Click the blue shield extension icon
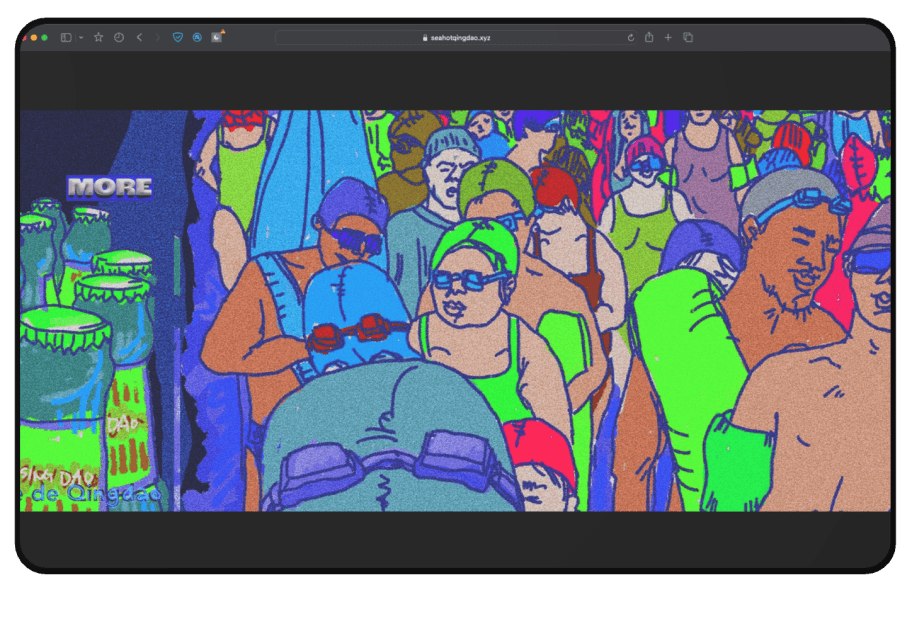This screenshot has width=912, height=619. [178, 37]
